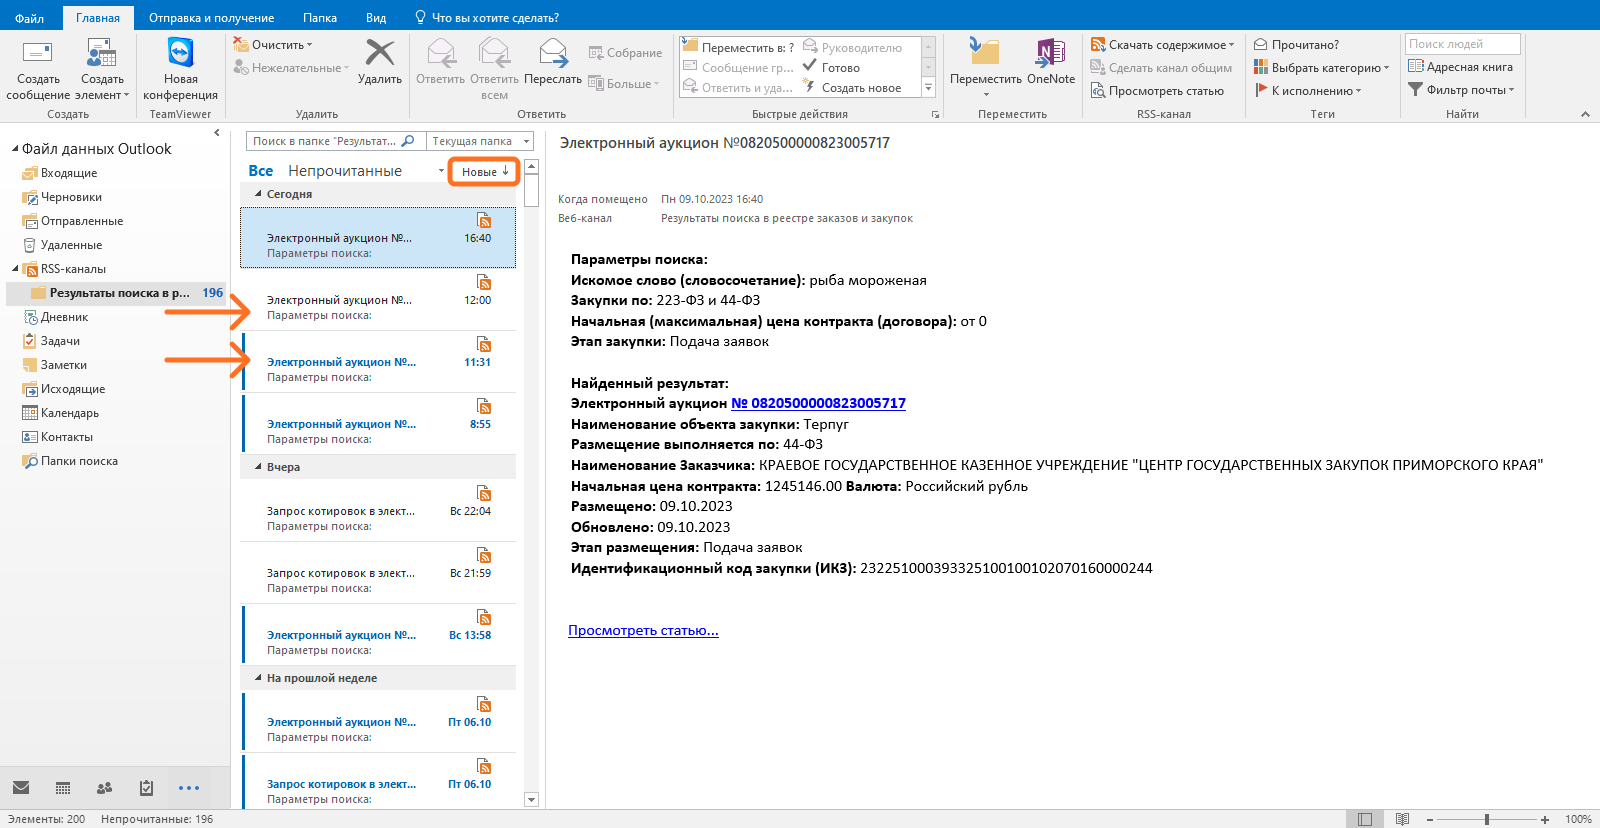Select the Done quick step
The image size is (1600, 828).
831,67
